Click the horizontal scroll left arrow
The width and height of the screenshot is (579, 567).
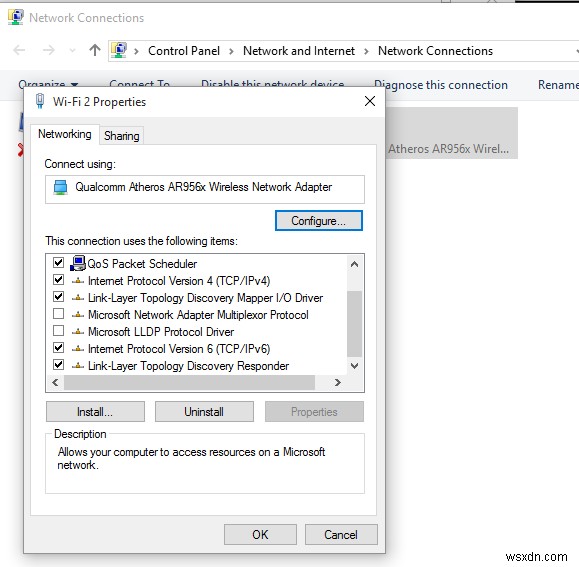[x=55, y=382]
